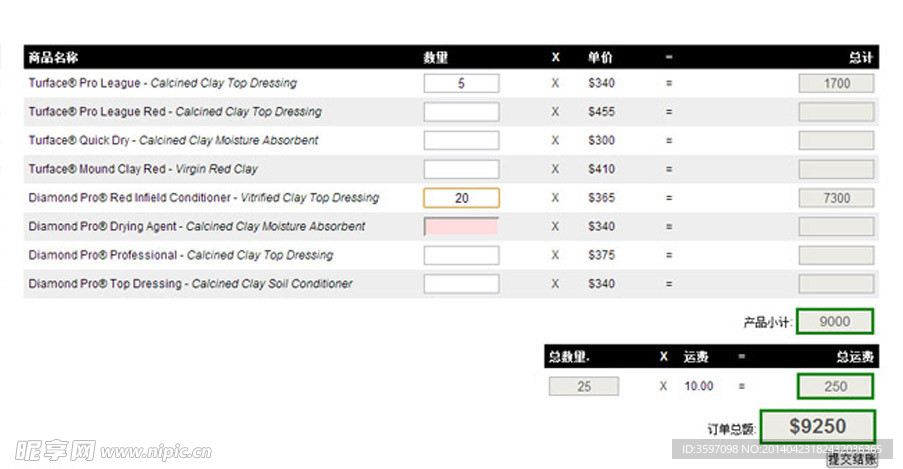This screenshot has height=469, width=903.
Task: Click the $365 unit price
Action: point(601,198)
